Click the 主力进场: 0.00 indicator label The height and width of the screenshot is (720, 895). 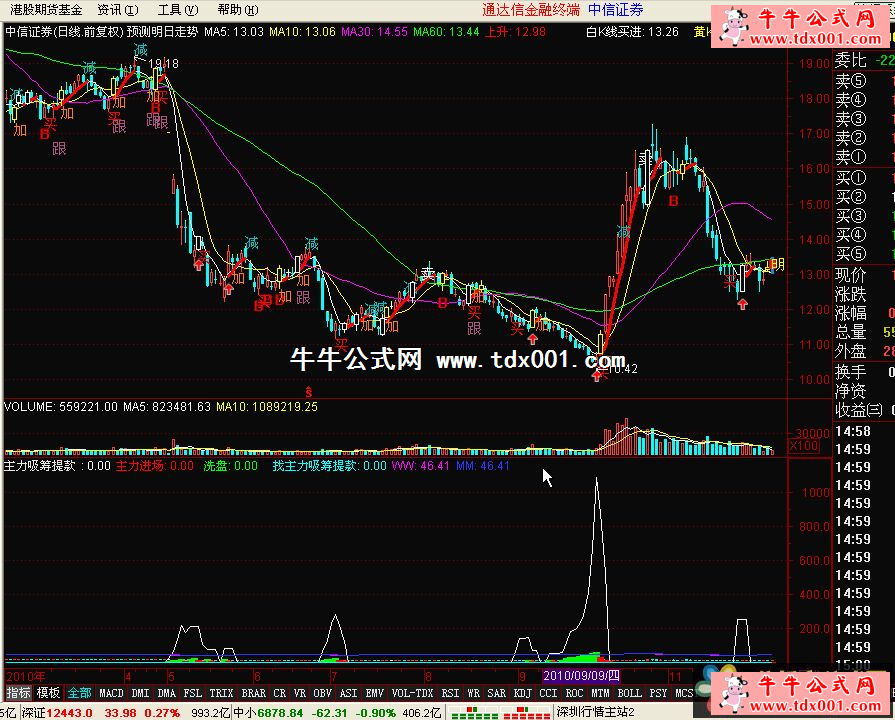155,466
